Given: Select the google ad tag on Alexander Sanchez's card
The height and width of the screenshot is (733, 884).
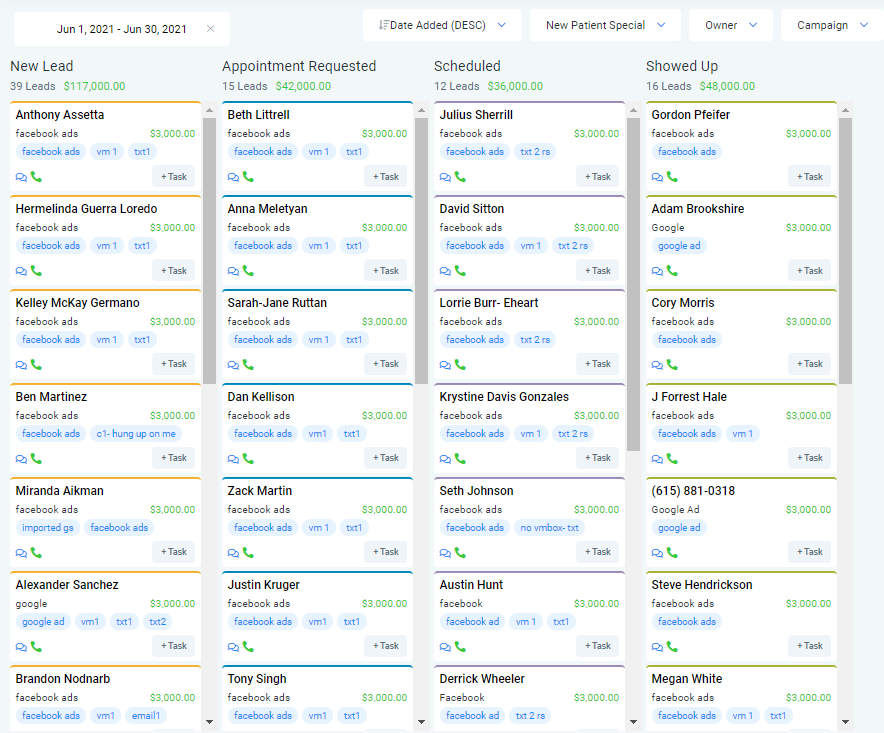Looking at the screenshot, I should point(43,621).
